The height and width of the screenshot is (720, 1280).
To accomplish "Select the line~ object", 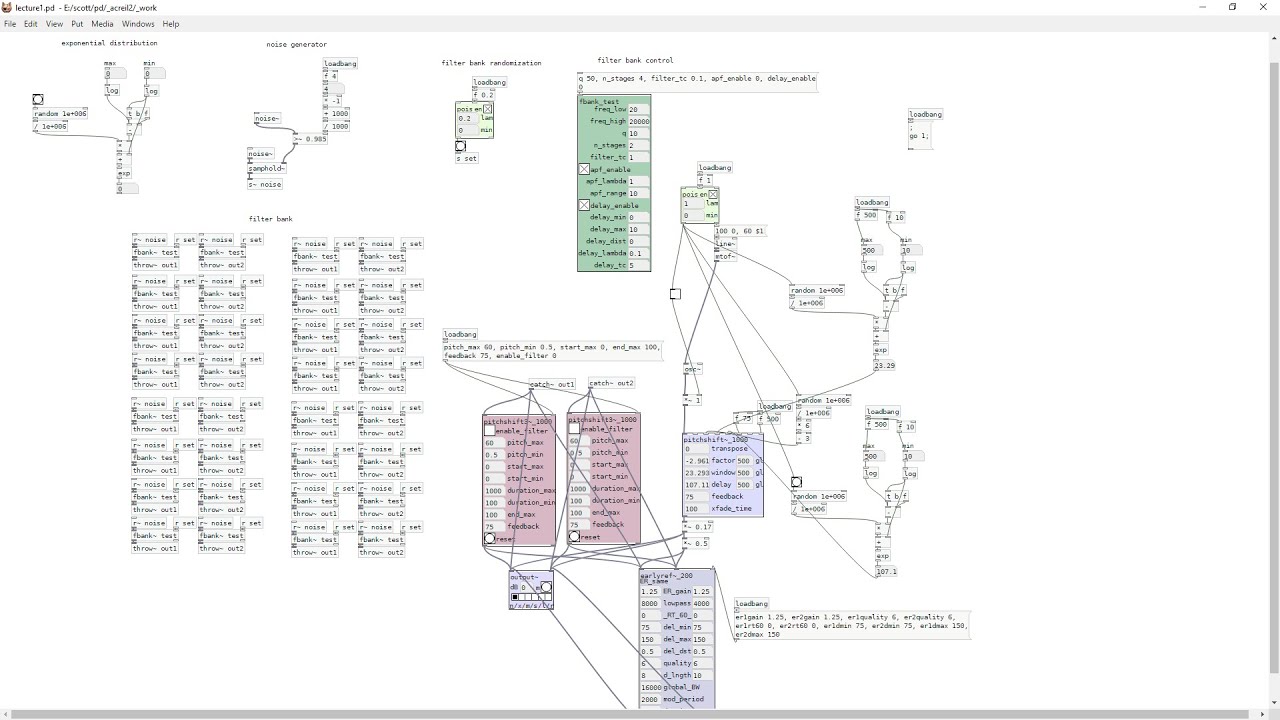I will (x=725, y=244).
